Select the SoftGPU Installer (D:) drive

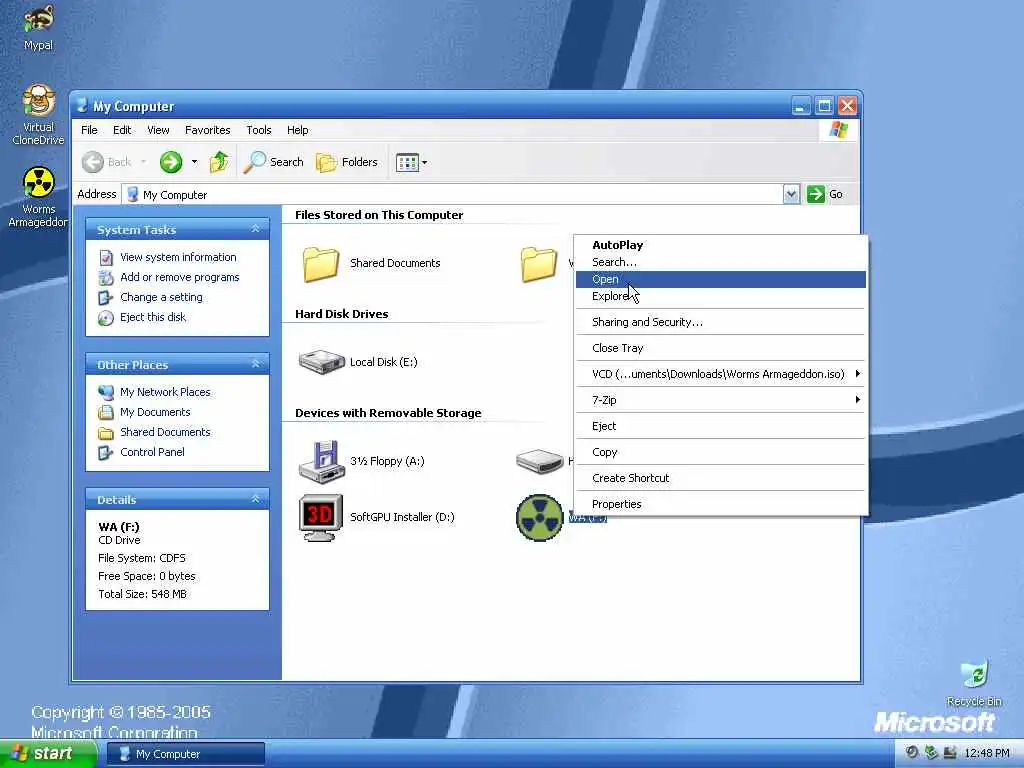click(321, 517)
